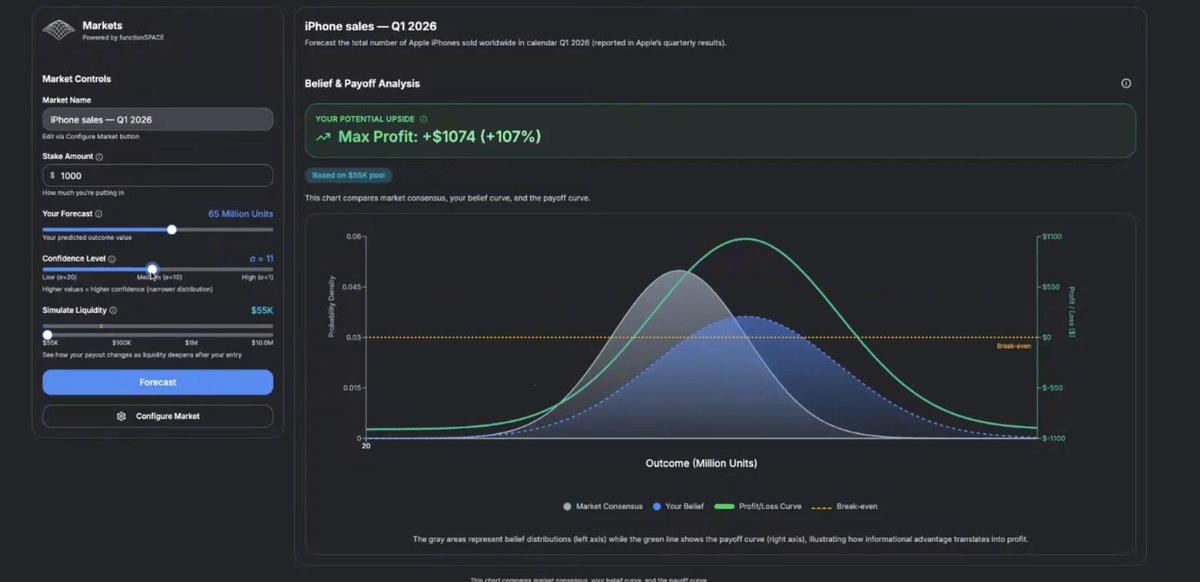Toggle Profit/Loss Curve in chart legend

tap(757, 507)
